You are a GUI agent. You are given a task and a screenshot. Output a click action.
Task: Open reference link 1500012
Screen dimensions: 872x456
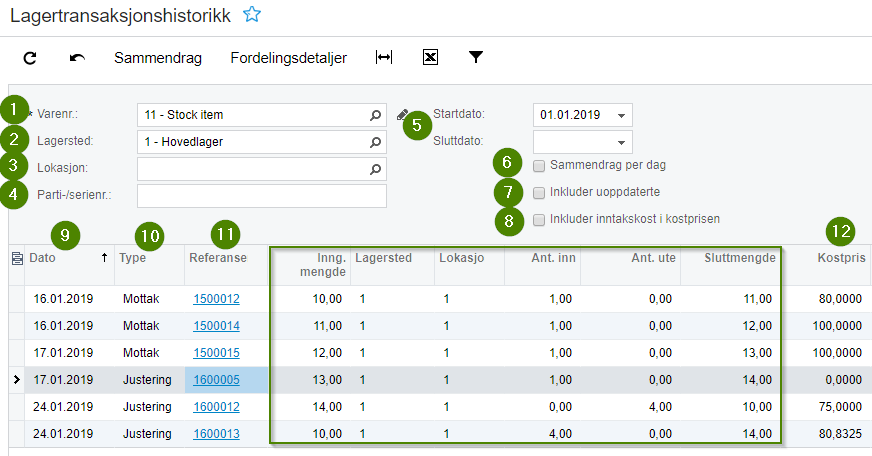pos(216,299)
